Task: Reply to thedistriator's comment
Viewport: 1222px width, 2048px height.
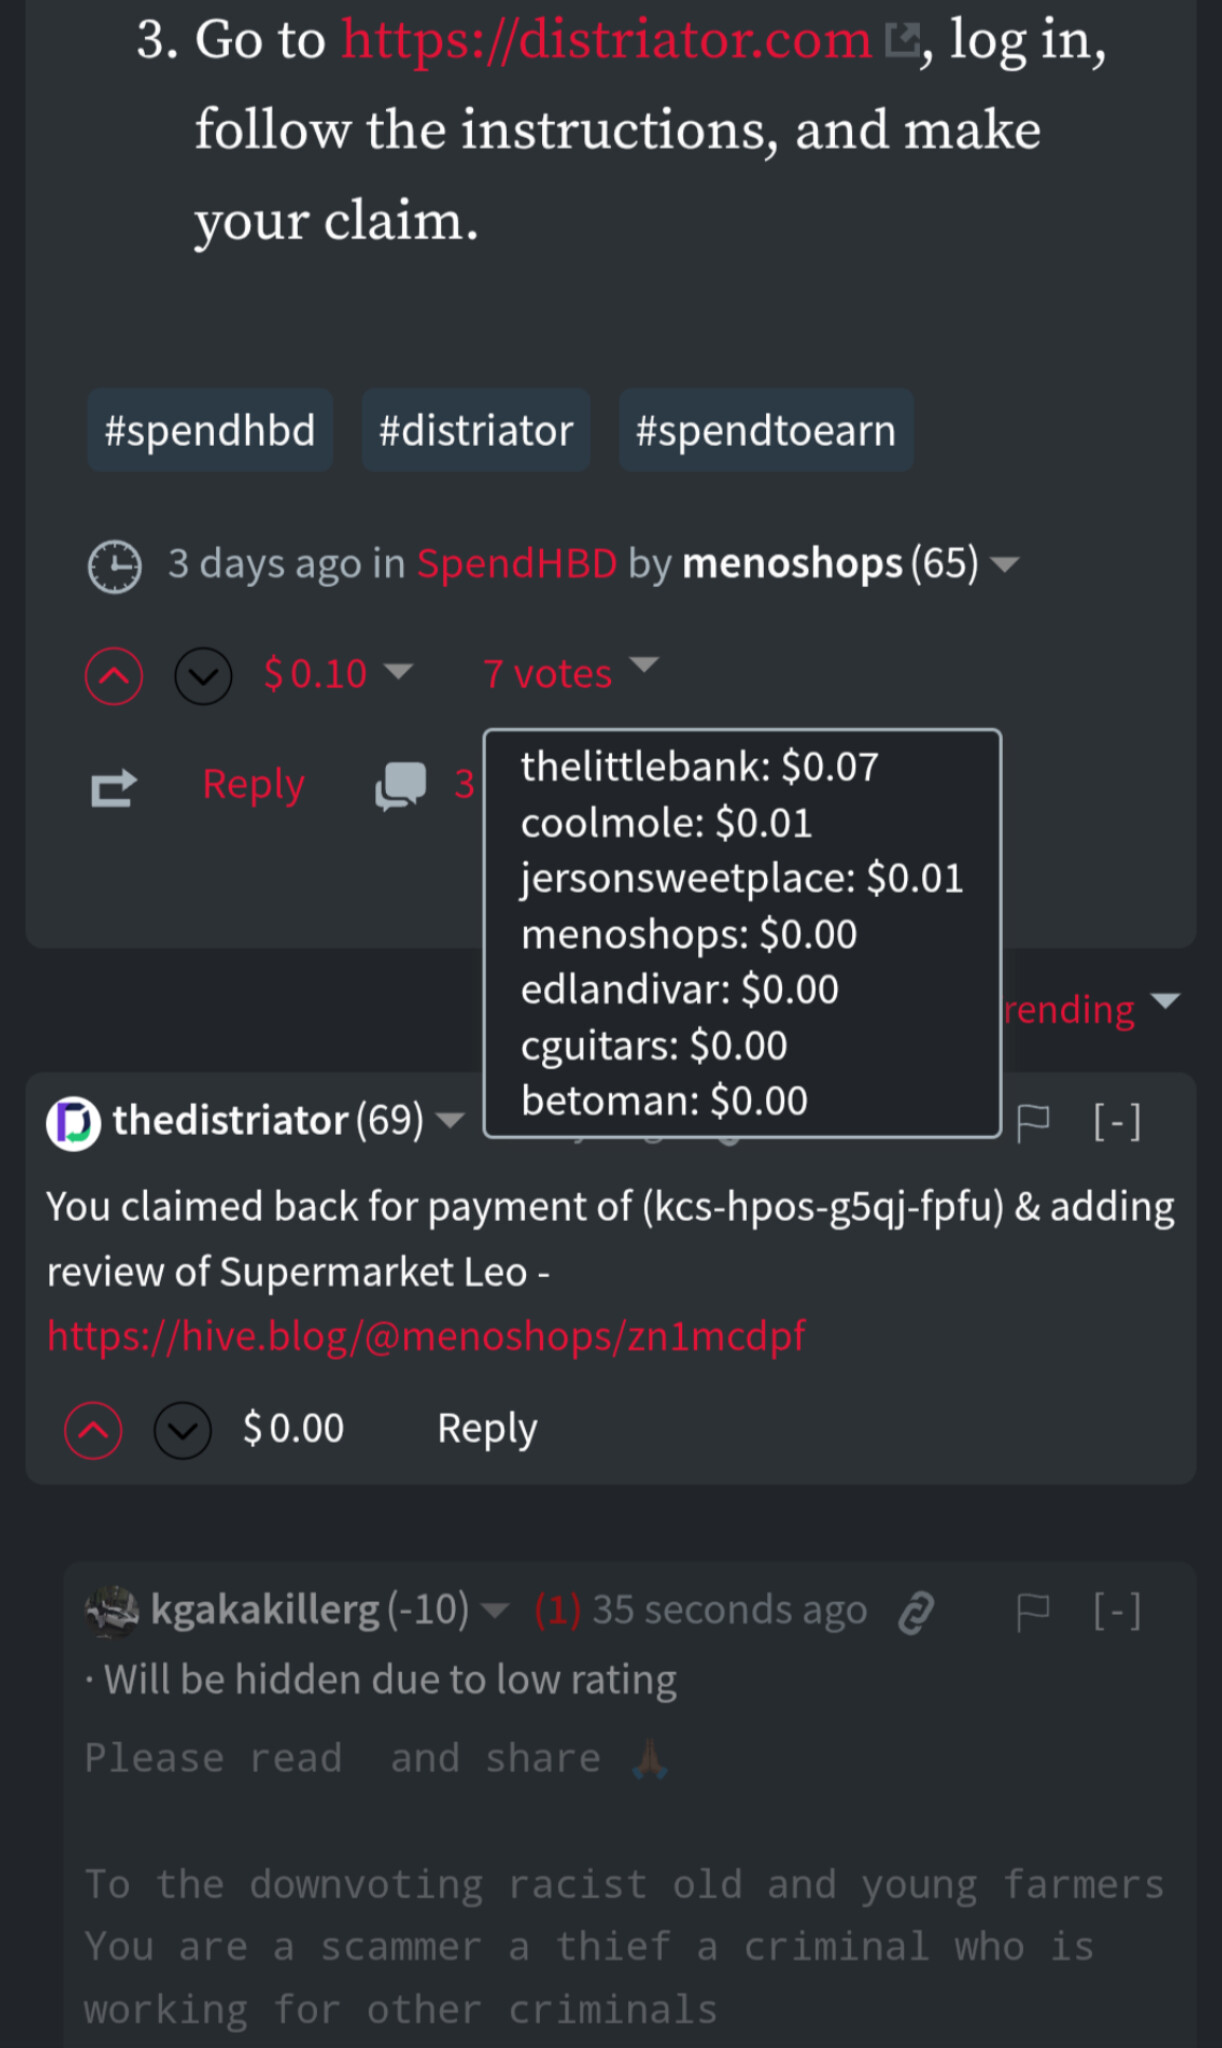Action: (487, 1429)
